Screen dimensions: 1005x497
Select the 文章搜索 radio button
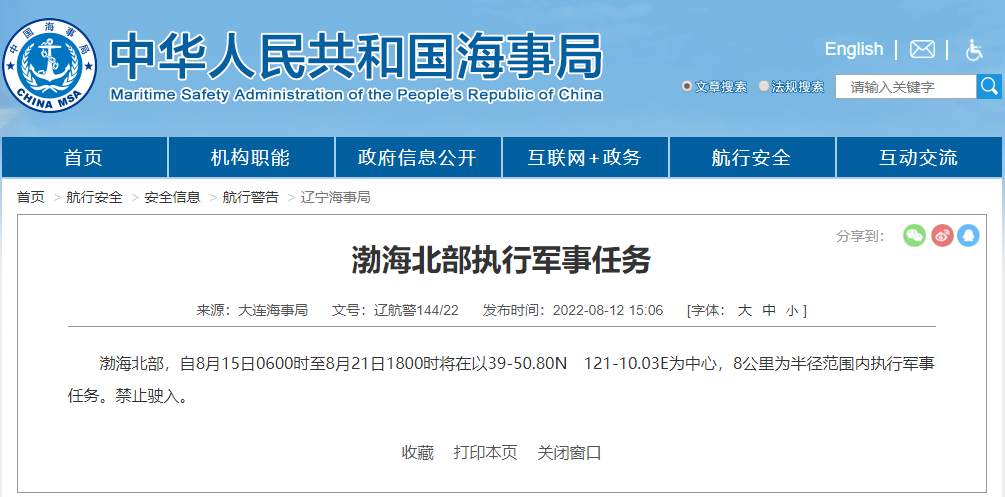tap(686, 87)
